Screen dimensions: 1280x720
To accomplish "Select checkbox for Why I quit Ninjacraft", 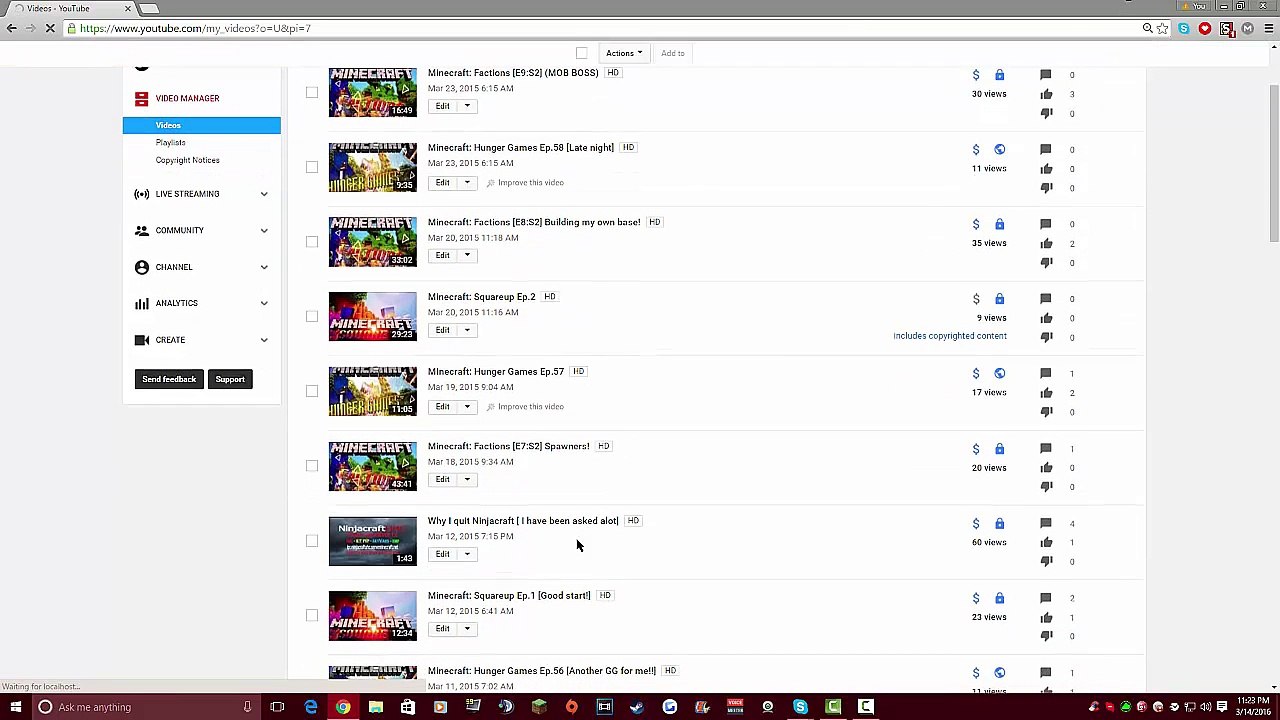I will [312, 540].
